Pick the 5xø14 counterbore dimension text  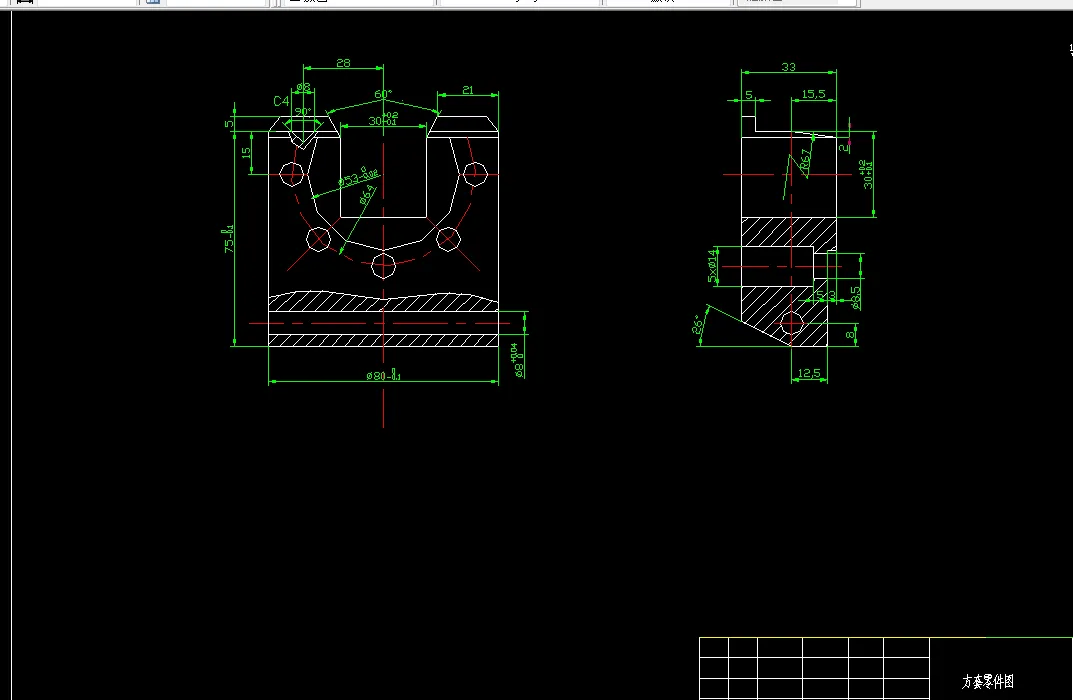pos(712,265)
